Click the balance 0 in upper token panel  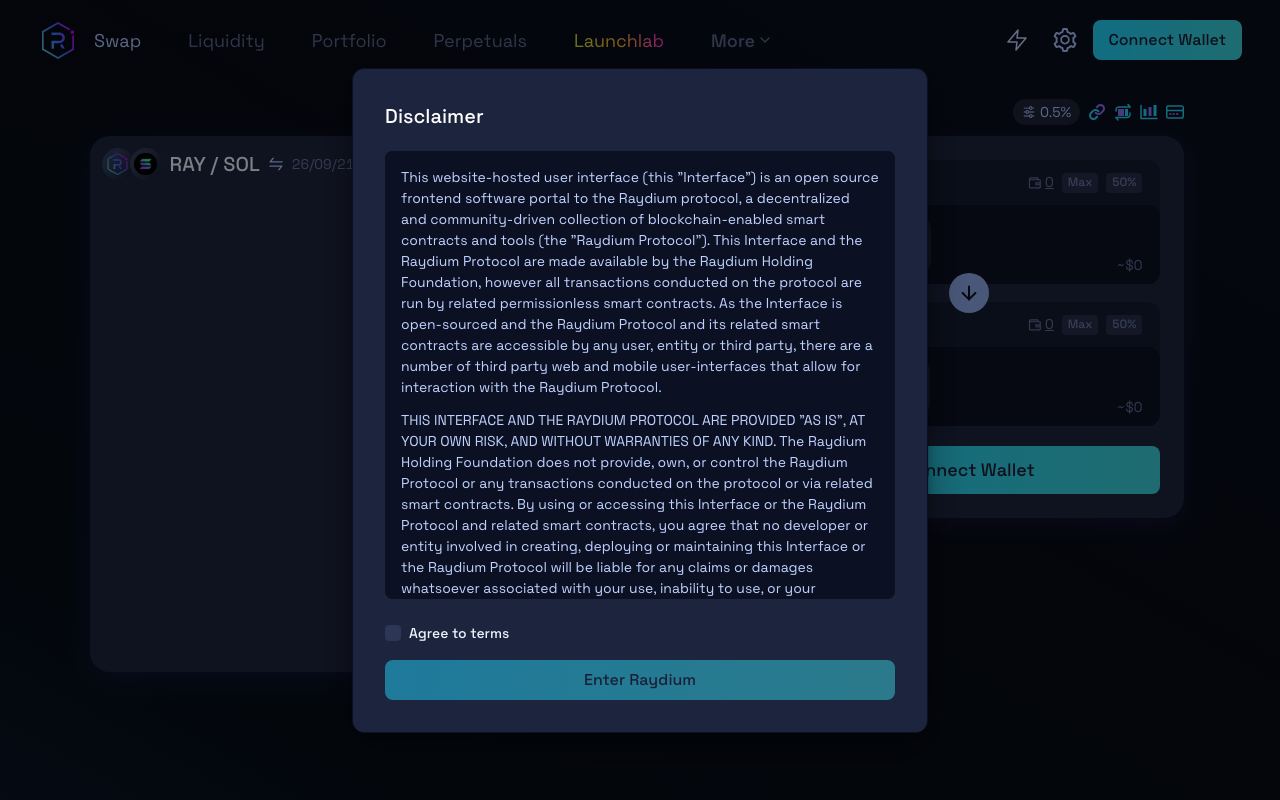point(1049,183)
